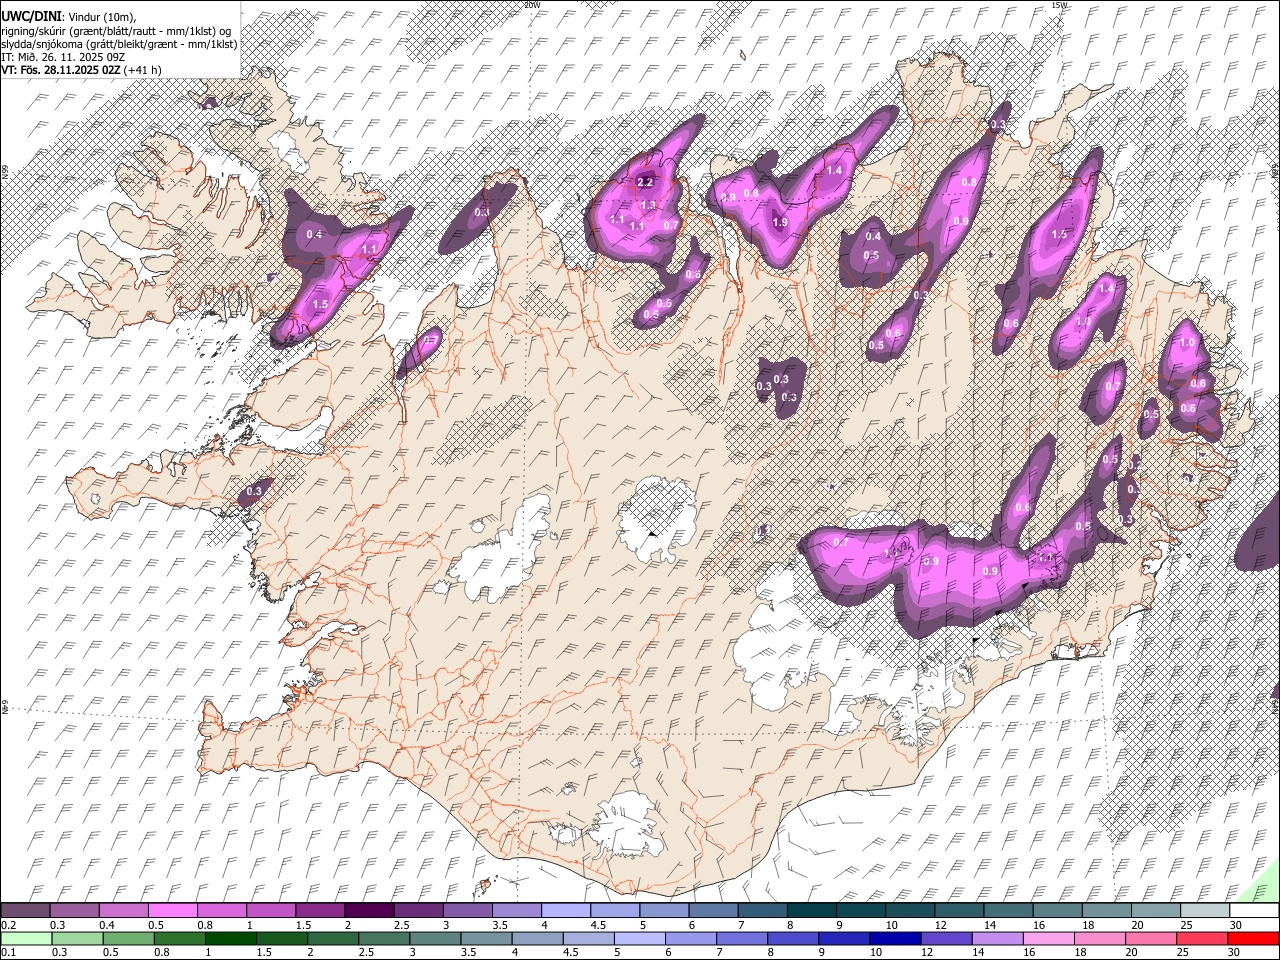Select upper legend swatch between 0.5 and 0.8
This screenshot has width=1280, height=960.
(x=172, y=911)
